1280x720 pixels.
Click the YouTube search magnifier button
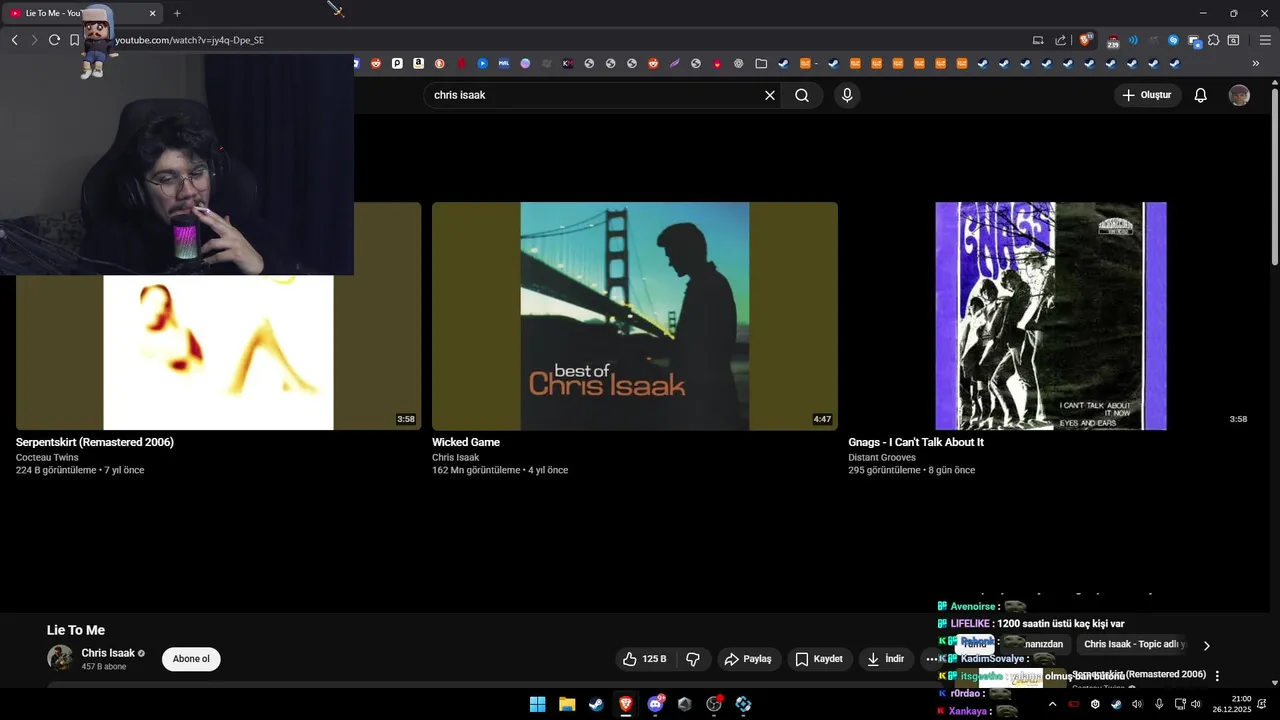802,95
